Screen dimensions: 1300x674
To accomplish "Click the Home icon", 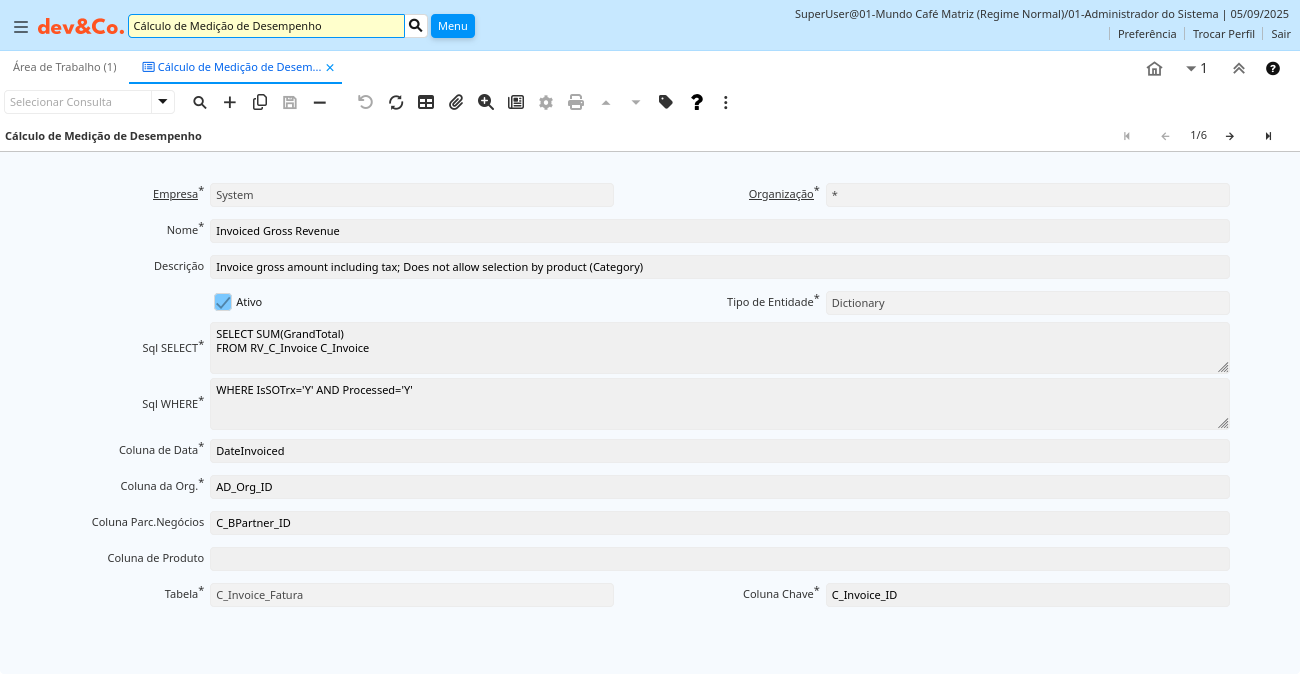I will pyautogui.click(x=1154, y=68).
